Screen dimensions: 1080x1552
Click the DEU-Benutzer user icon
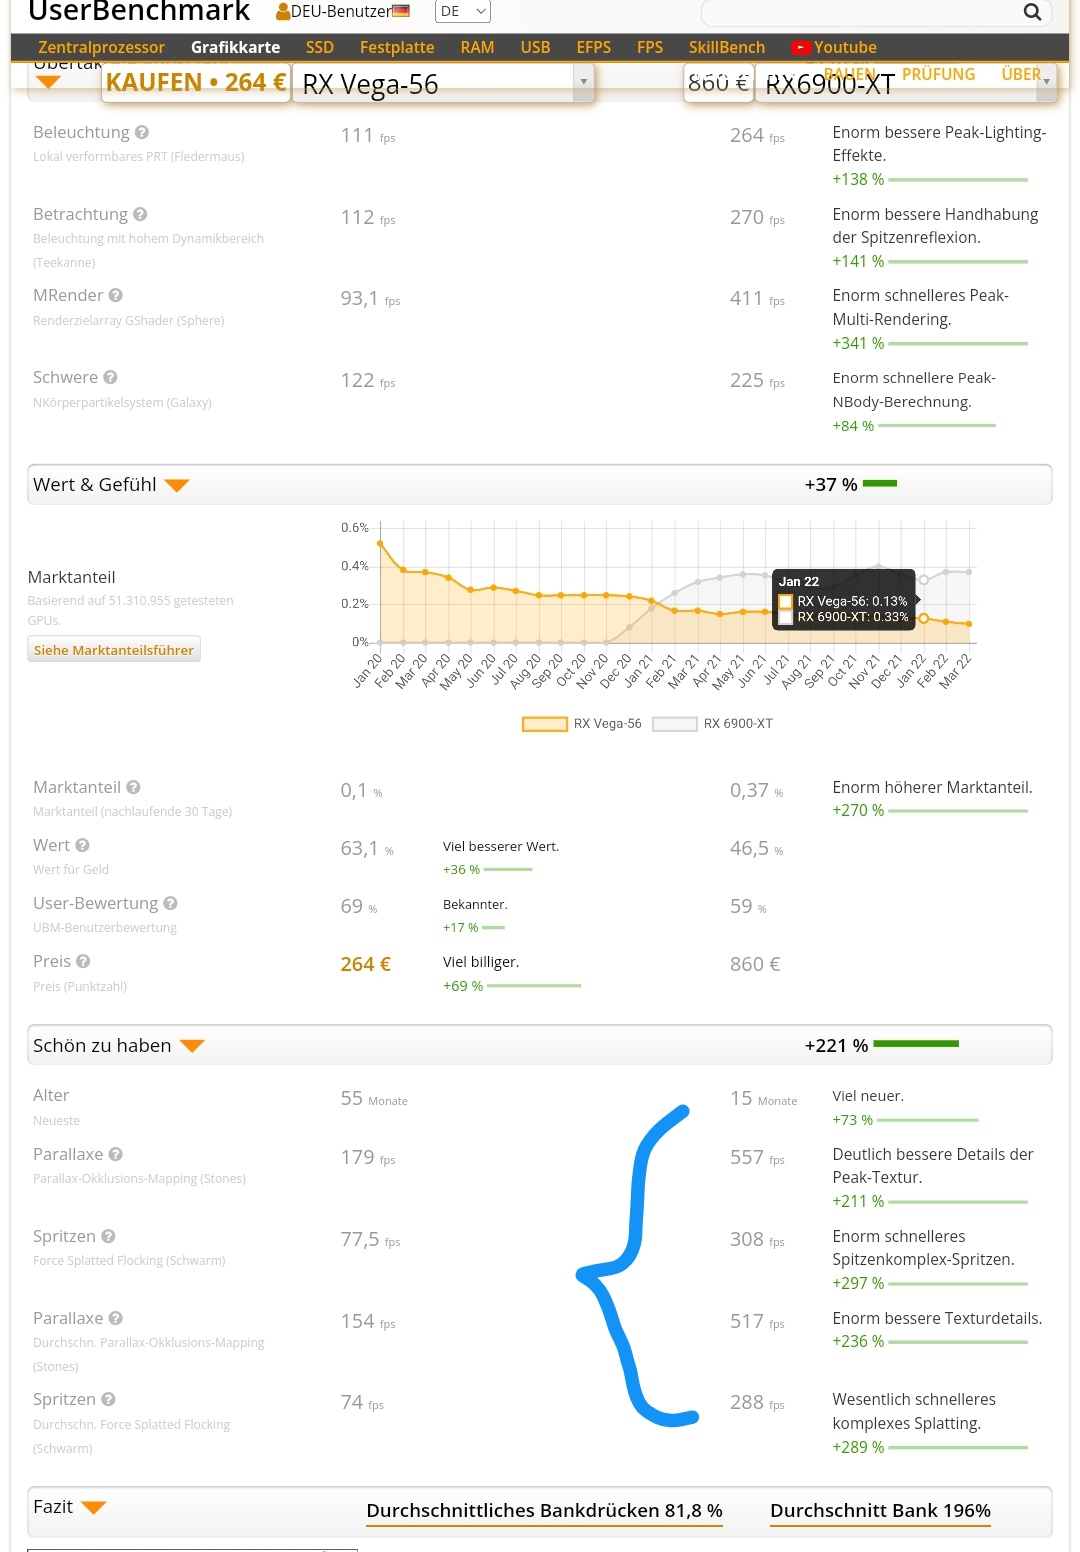pyautogui.click(x=283, y=12)
